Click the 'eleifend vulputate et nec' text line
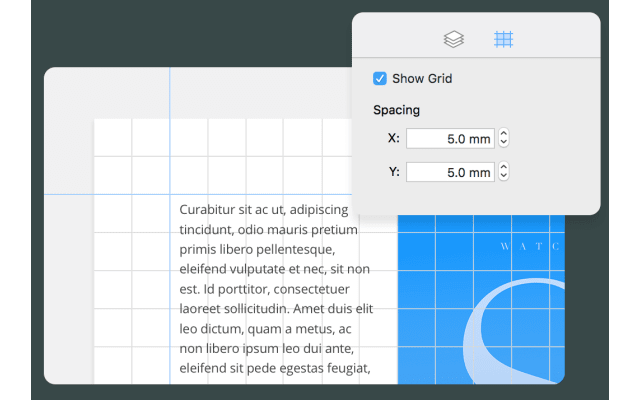640x400 pixels. pos(252,269)
